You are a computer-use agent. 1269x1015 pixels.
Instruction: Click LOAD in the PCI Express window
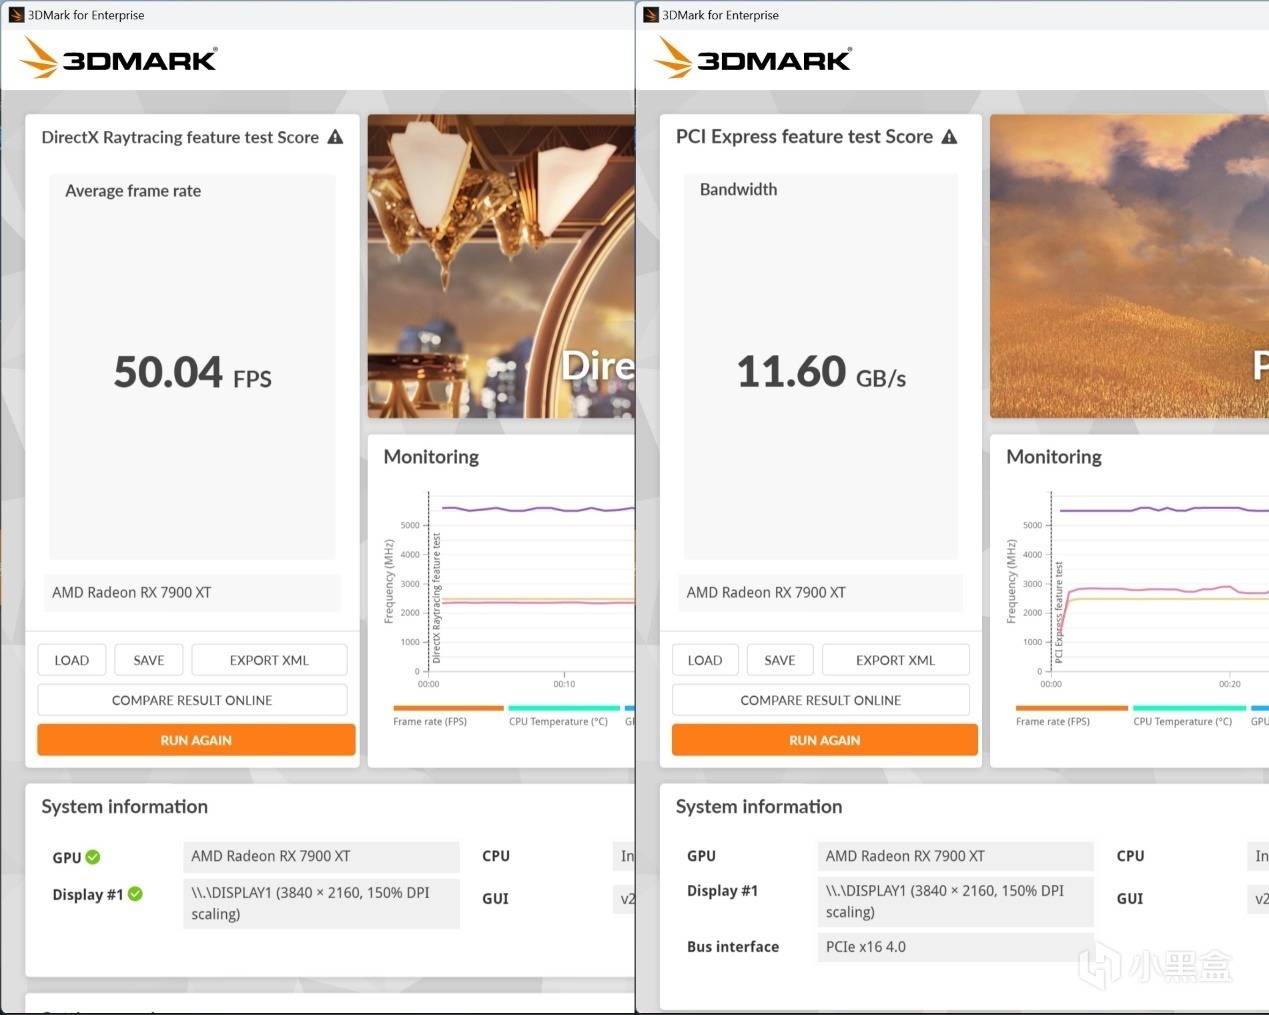click(705, 660)
